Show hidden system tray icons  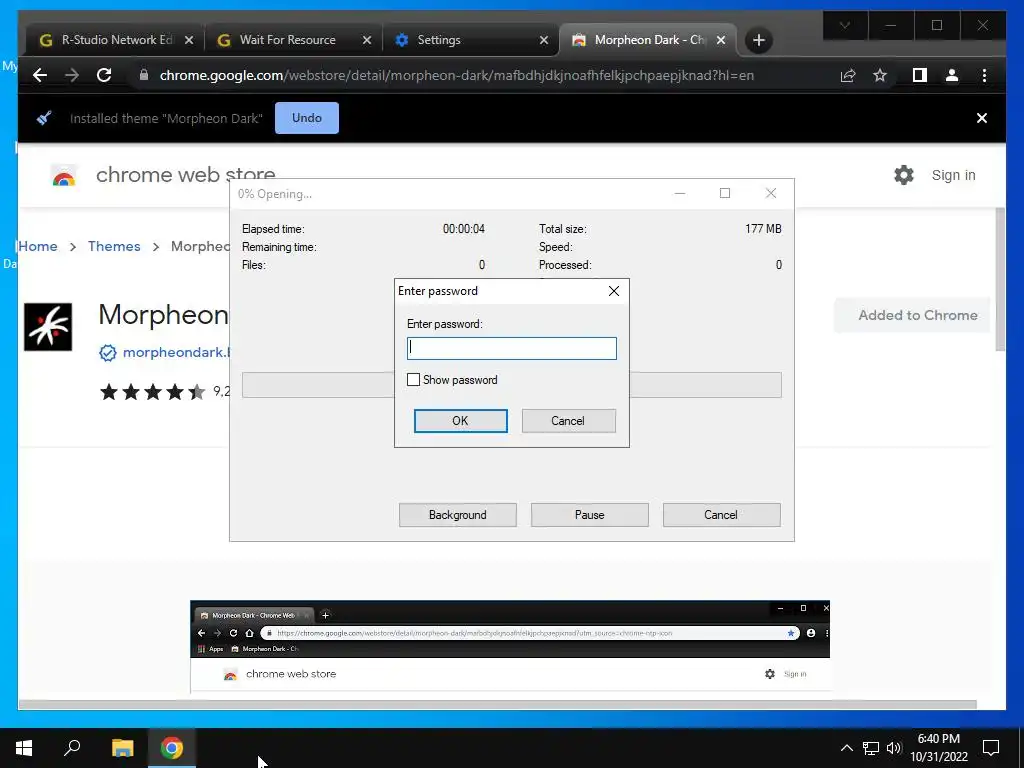846,748
